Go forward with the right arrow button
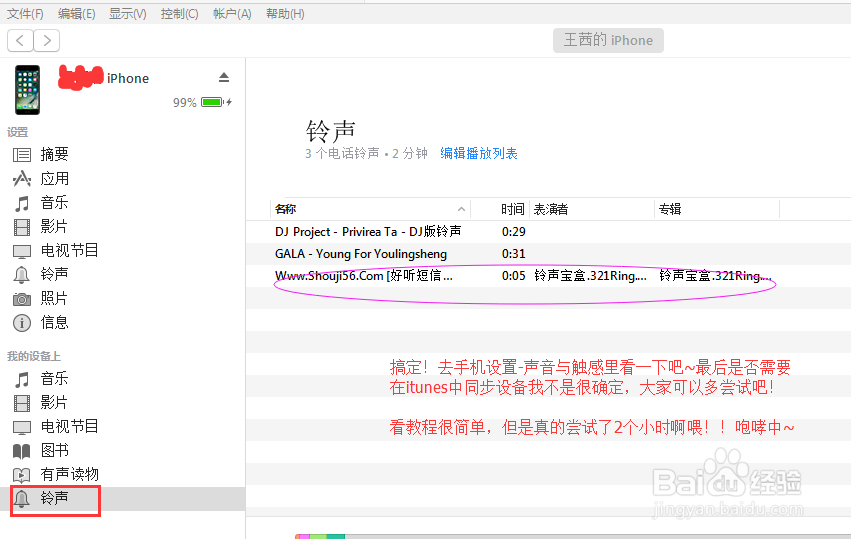The width and height of the screenshot is (851, 539). tap(47, 40)
